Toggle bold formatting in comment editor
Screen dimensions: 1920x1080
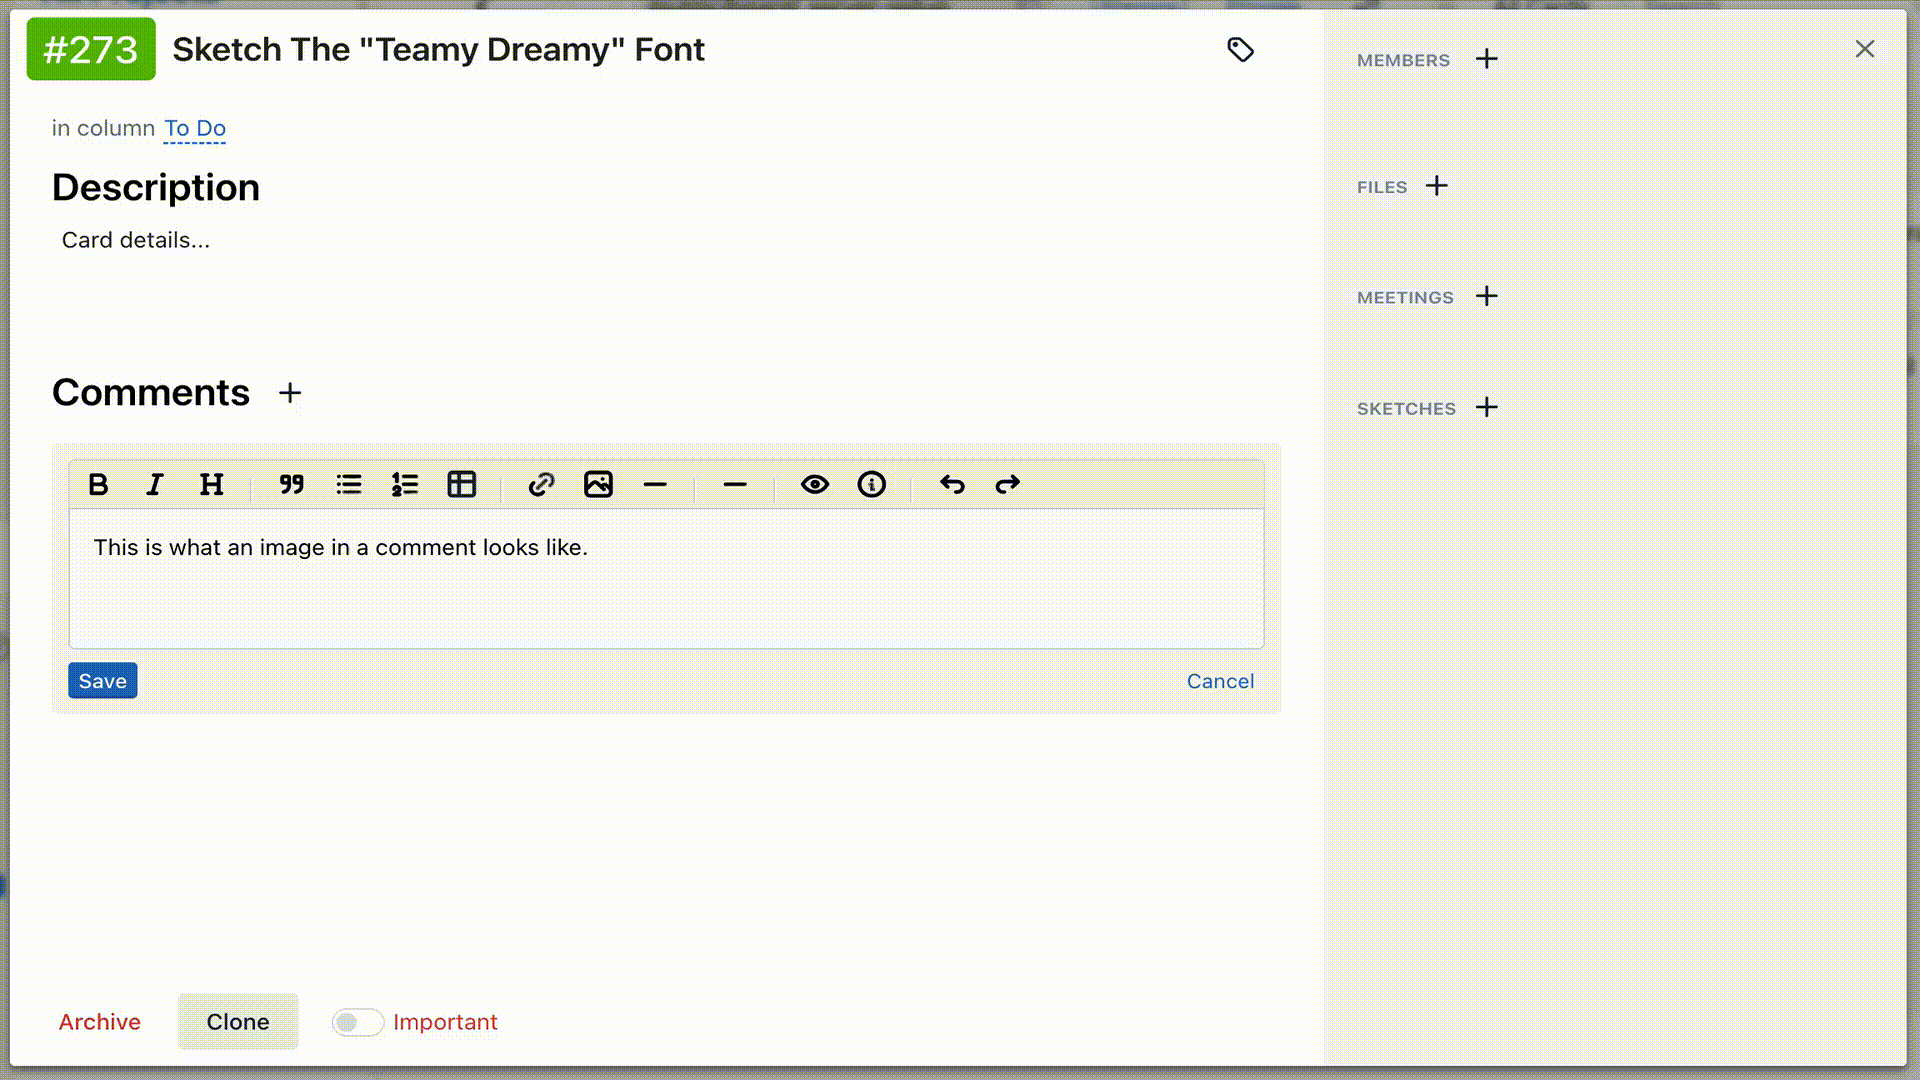tap(98, 485)
